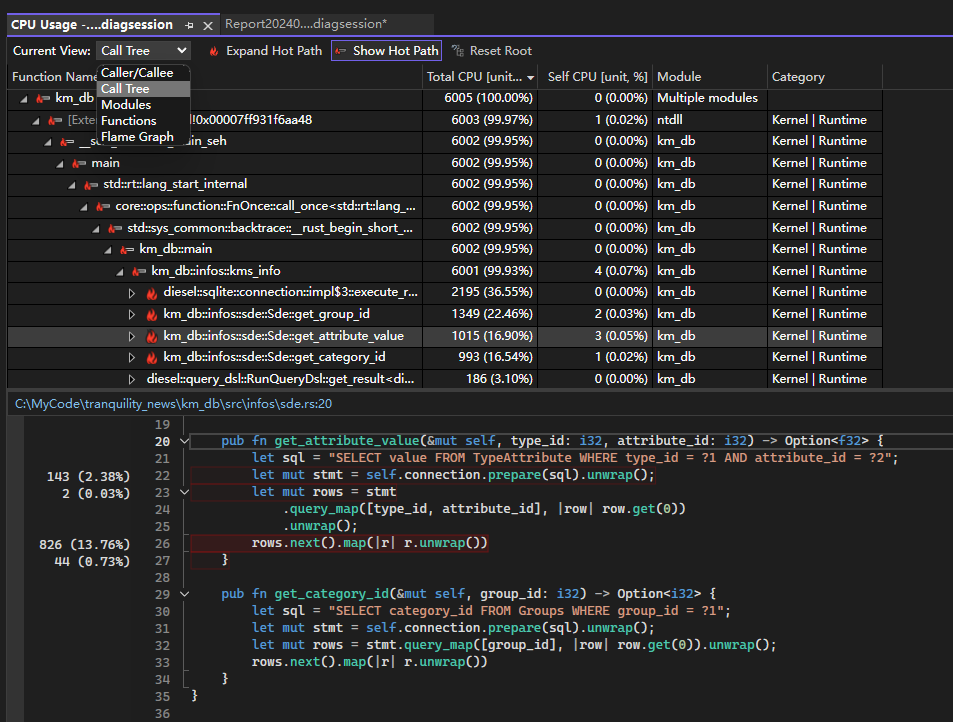
Task: Expand diesel RunQueryDsl get_result node
Action: click(x=132, y=379)
